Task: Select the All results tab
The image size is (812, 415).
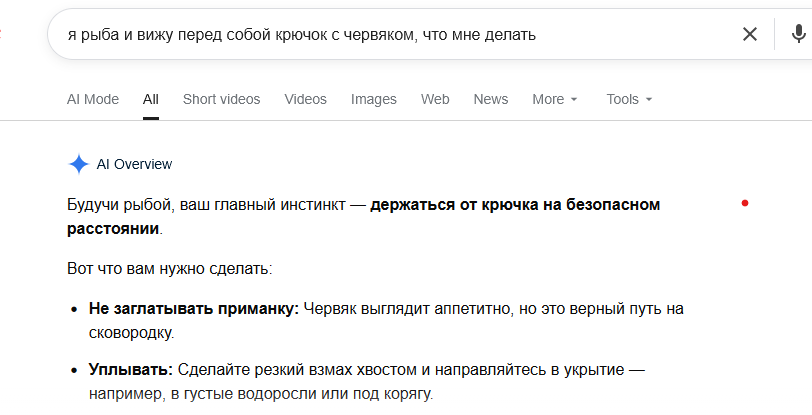Action: tap(151, 99)
